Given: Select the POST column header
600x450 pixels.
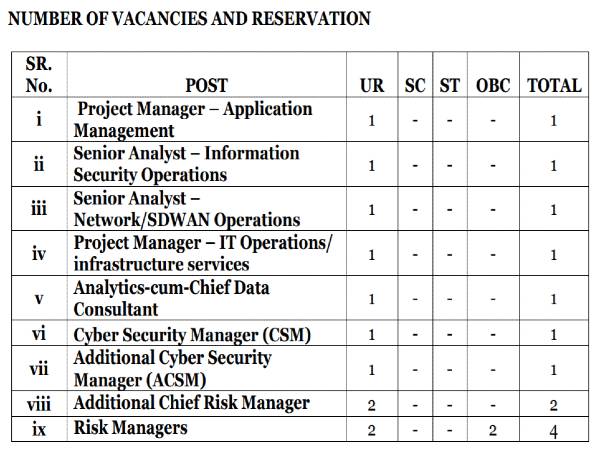Looking at the screenshot, I should pos(207,85).
